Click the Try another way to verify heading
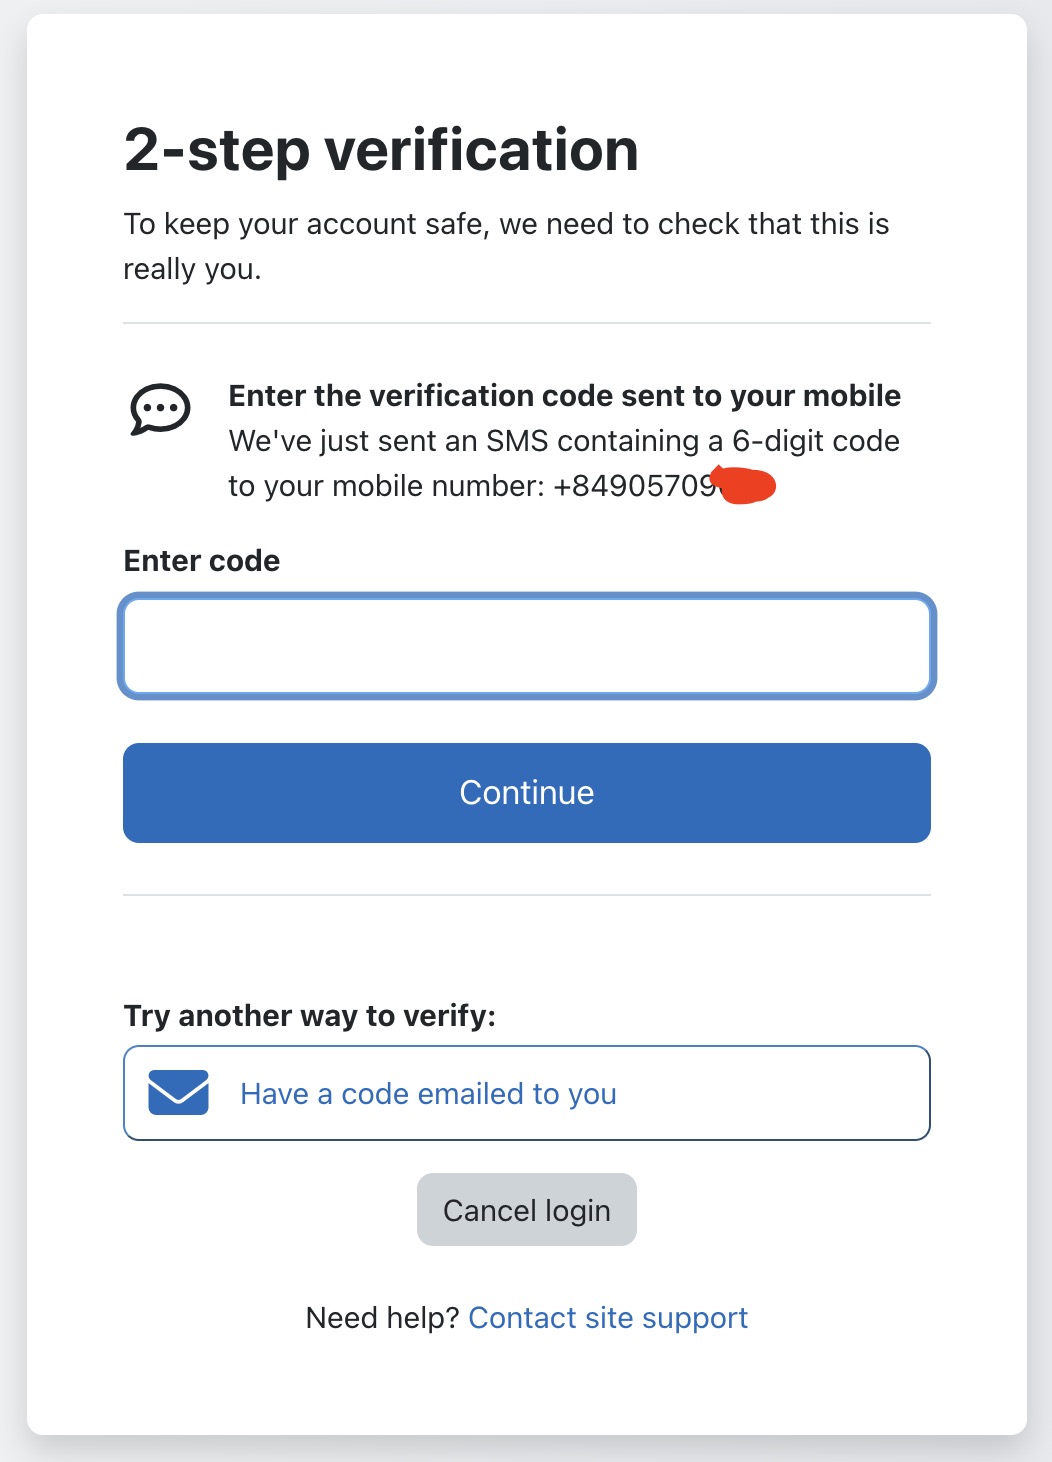The height and width of the screenshot is (1462, 1052). [x=310, y=1016]
